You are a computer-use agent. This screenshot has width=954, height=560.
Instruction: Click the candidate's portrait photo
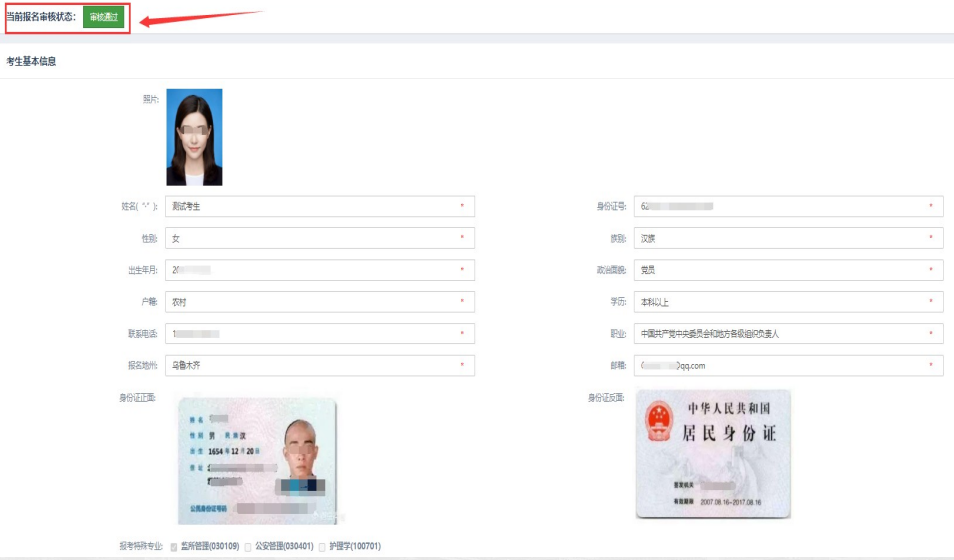(194, 137)
